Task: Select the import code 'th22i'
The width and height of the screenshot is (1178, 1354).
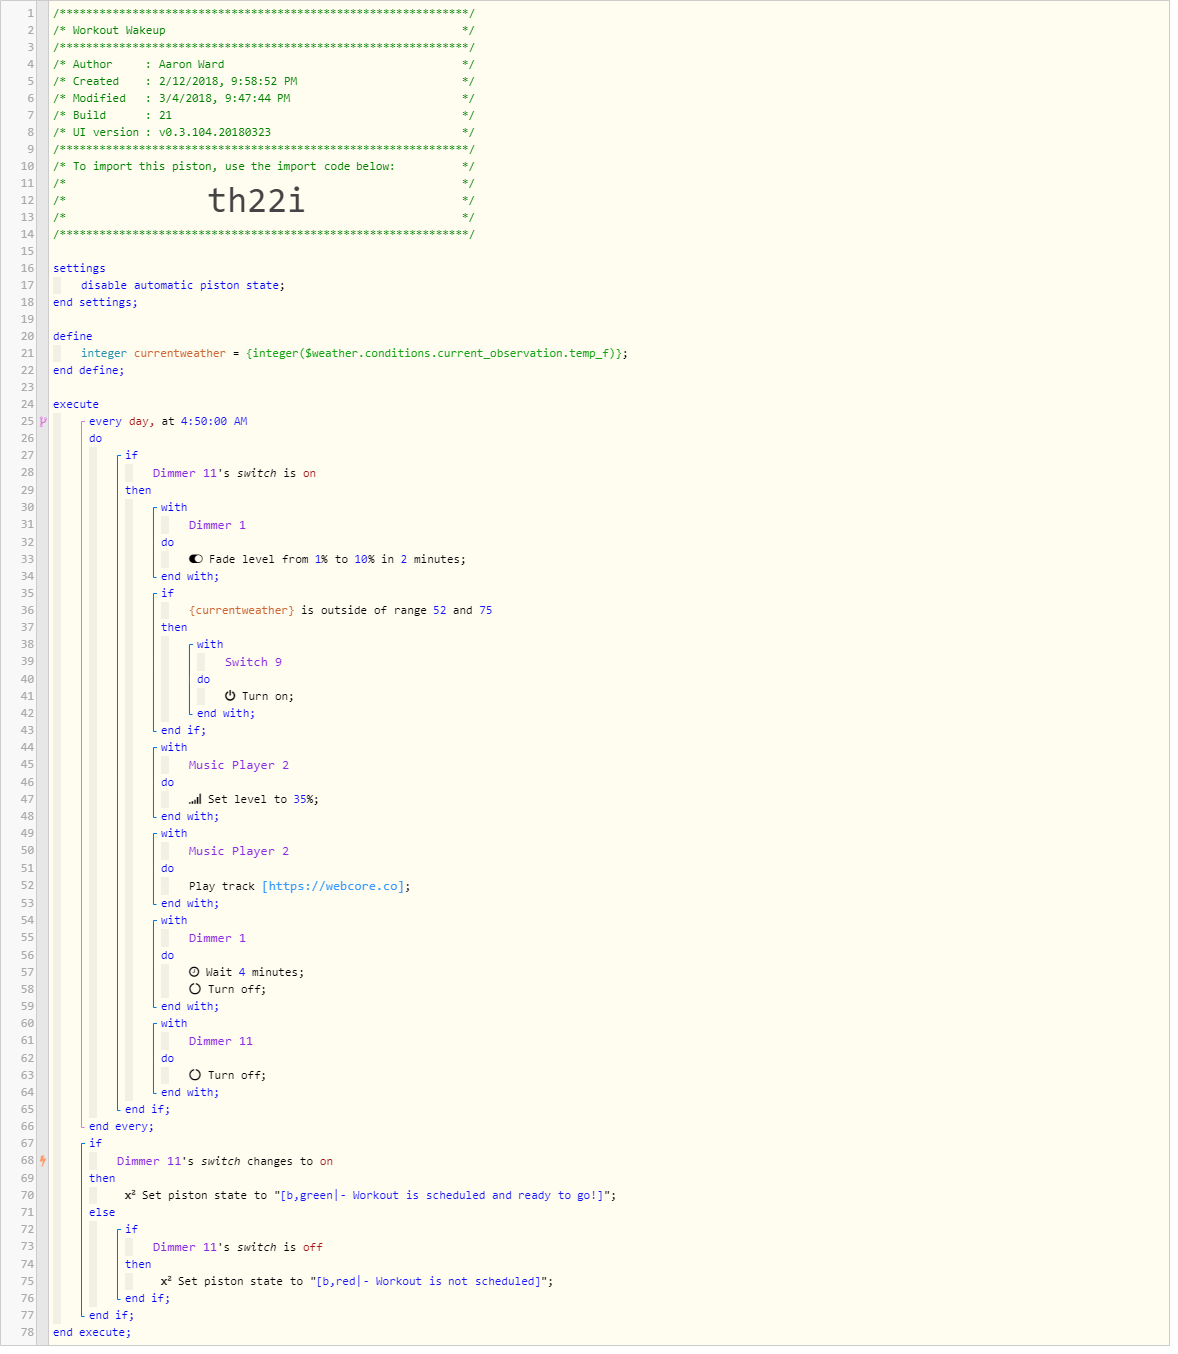Action: 256,200
